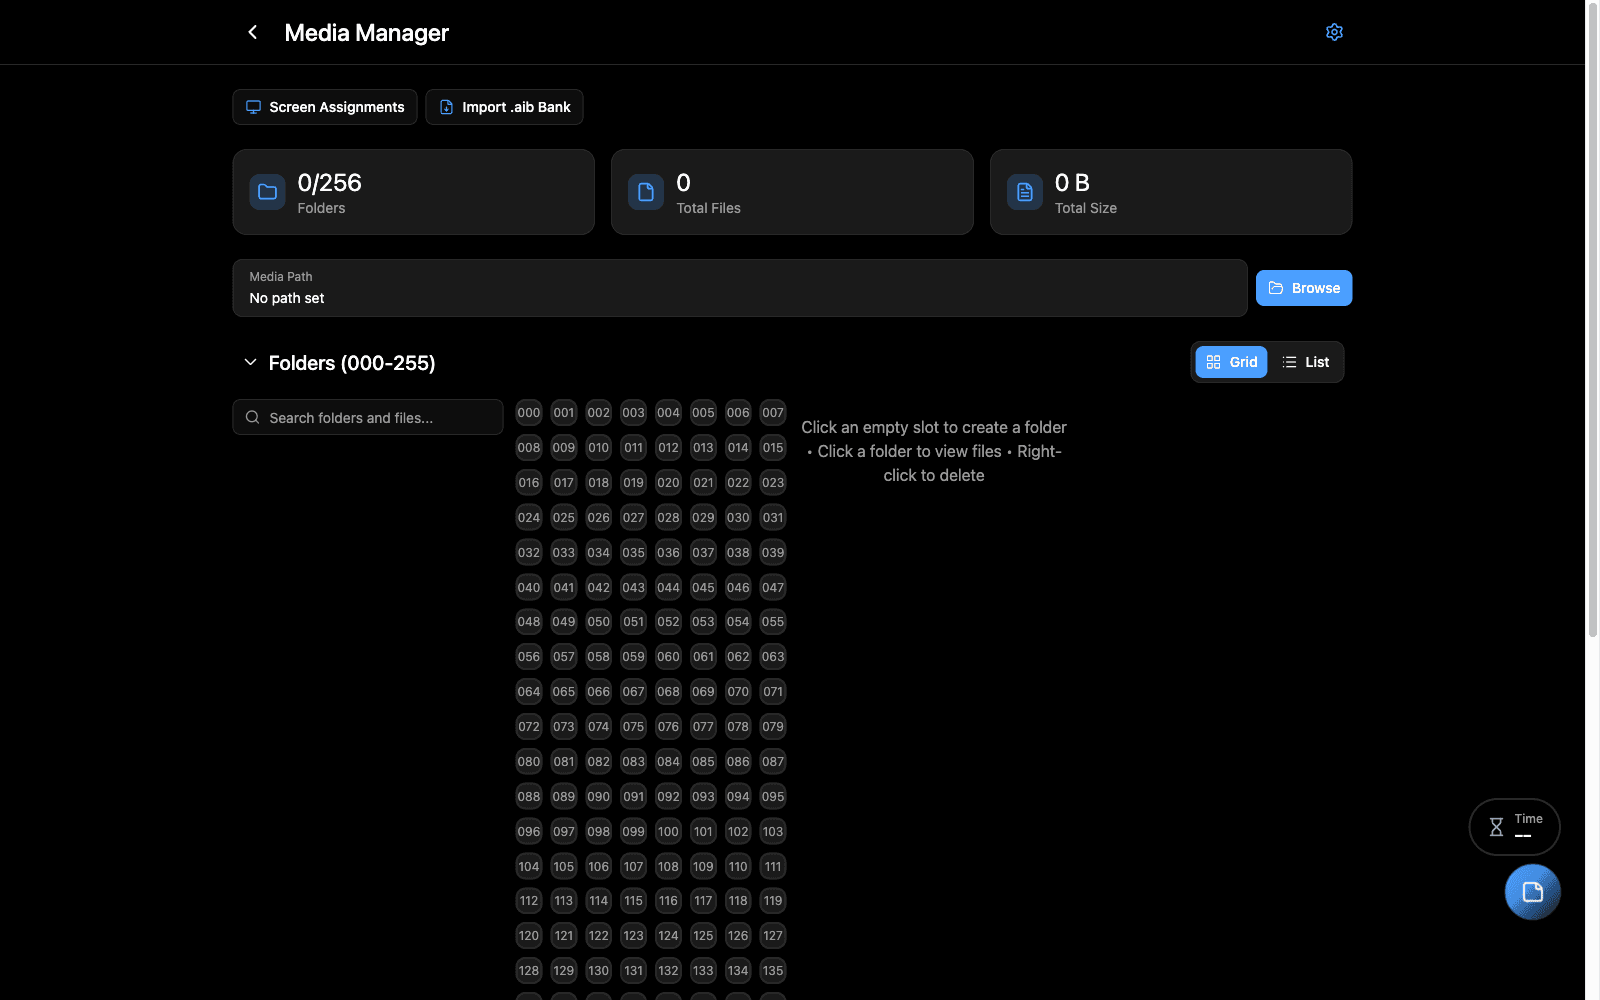The width and height of the screenshot is (1600, 1000).
Task: Click the page vertical scrollbar
Action: (x=1593, y=320)
